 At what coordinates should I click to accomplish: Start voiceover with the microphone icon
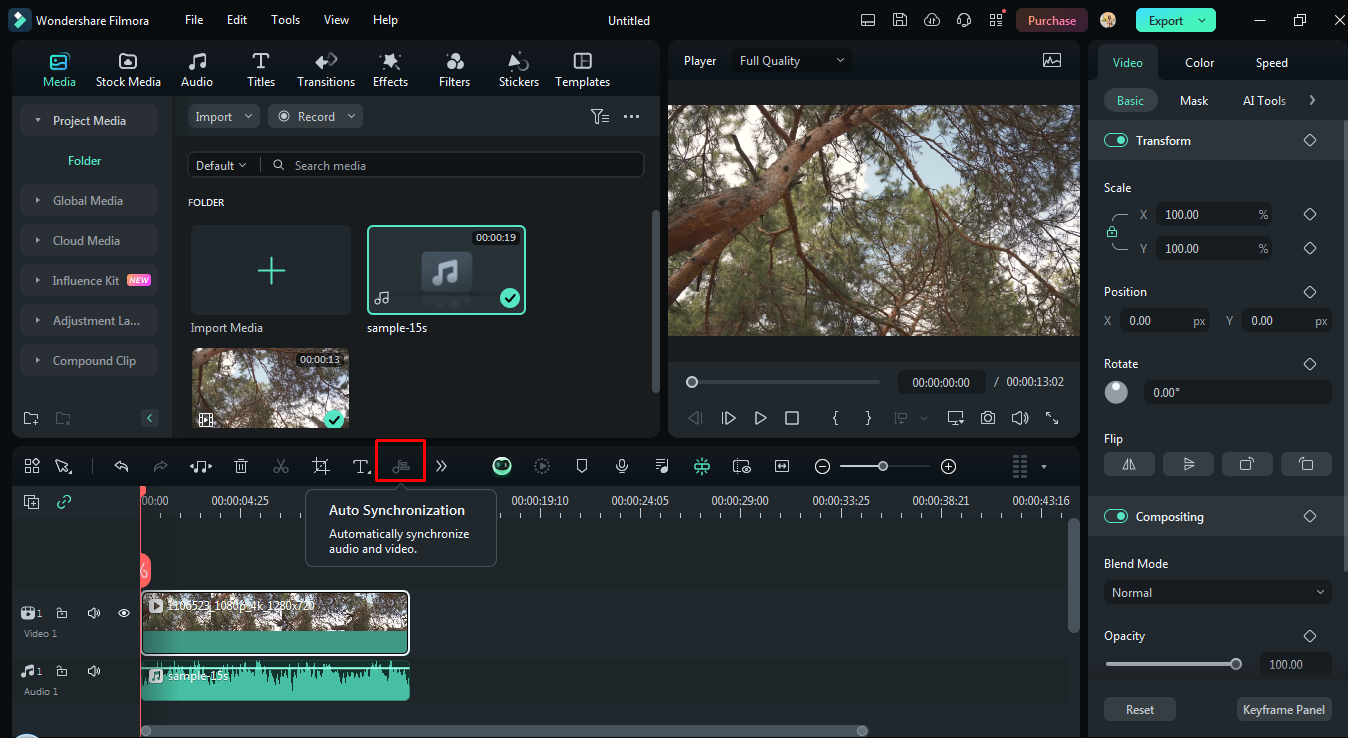click(622, 466)
